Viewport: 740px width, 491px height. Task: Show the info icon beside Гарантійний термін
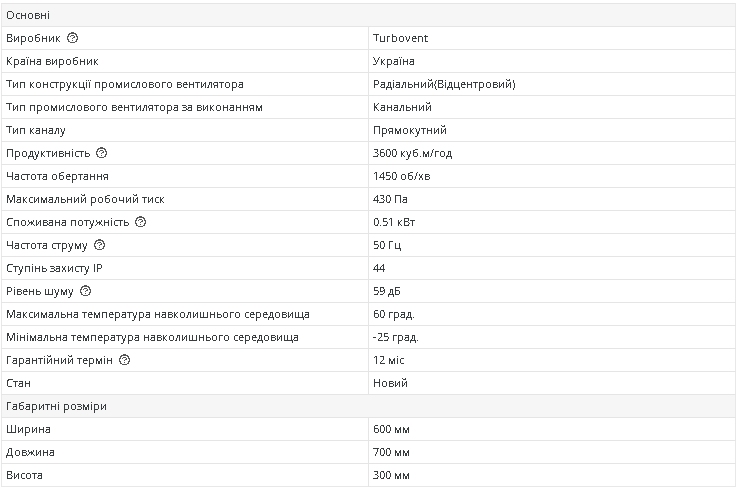point(124,360)
